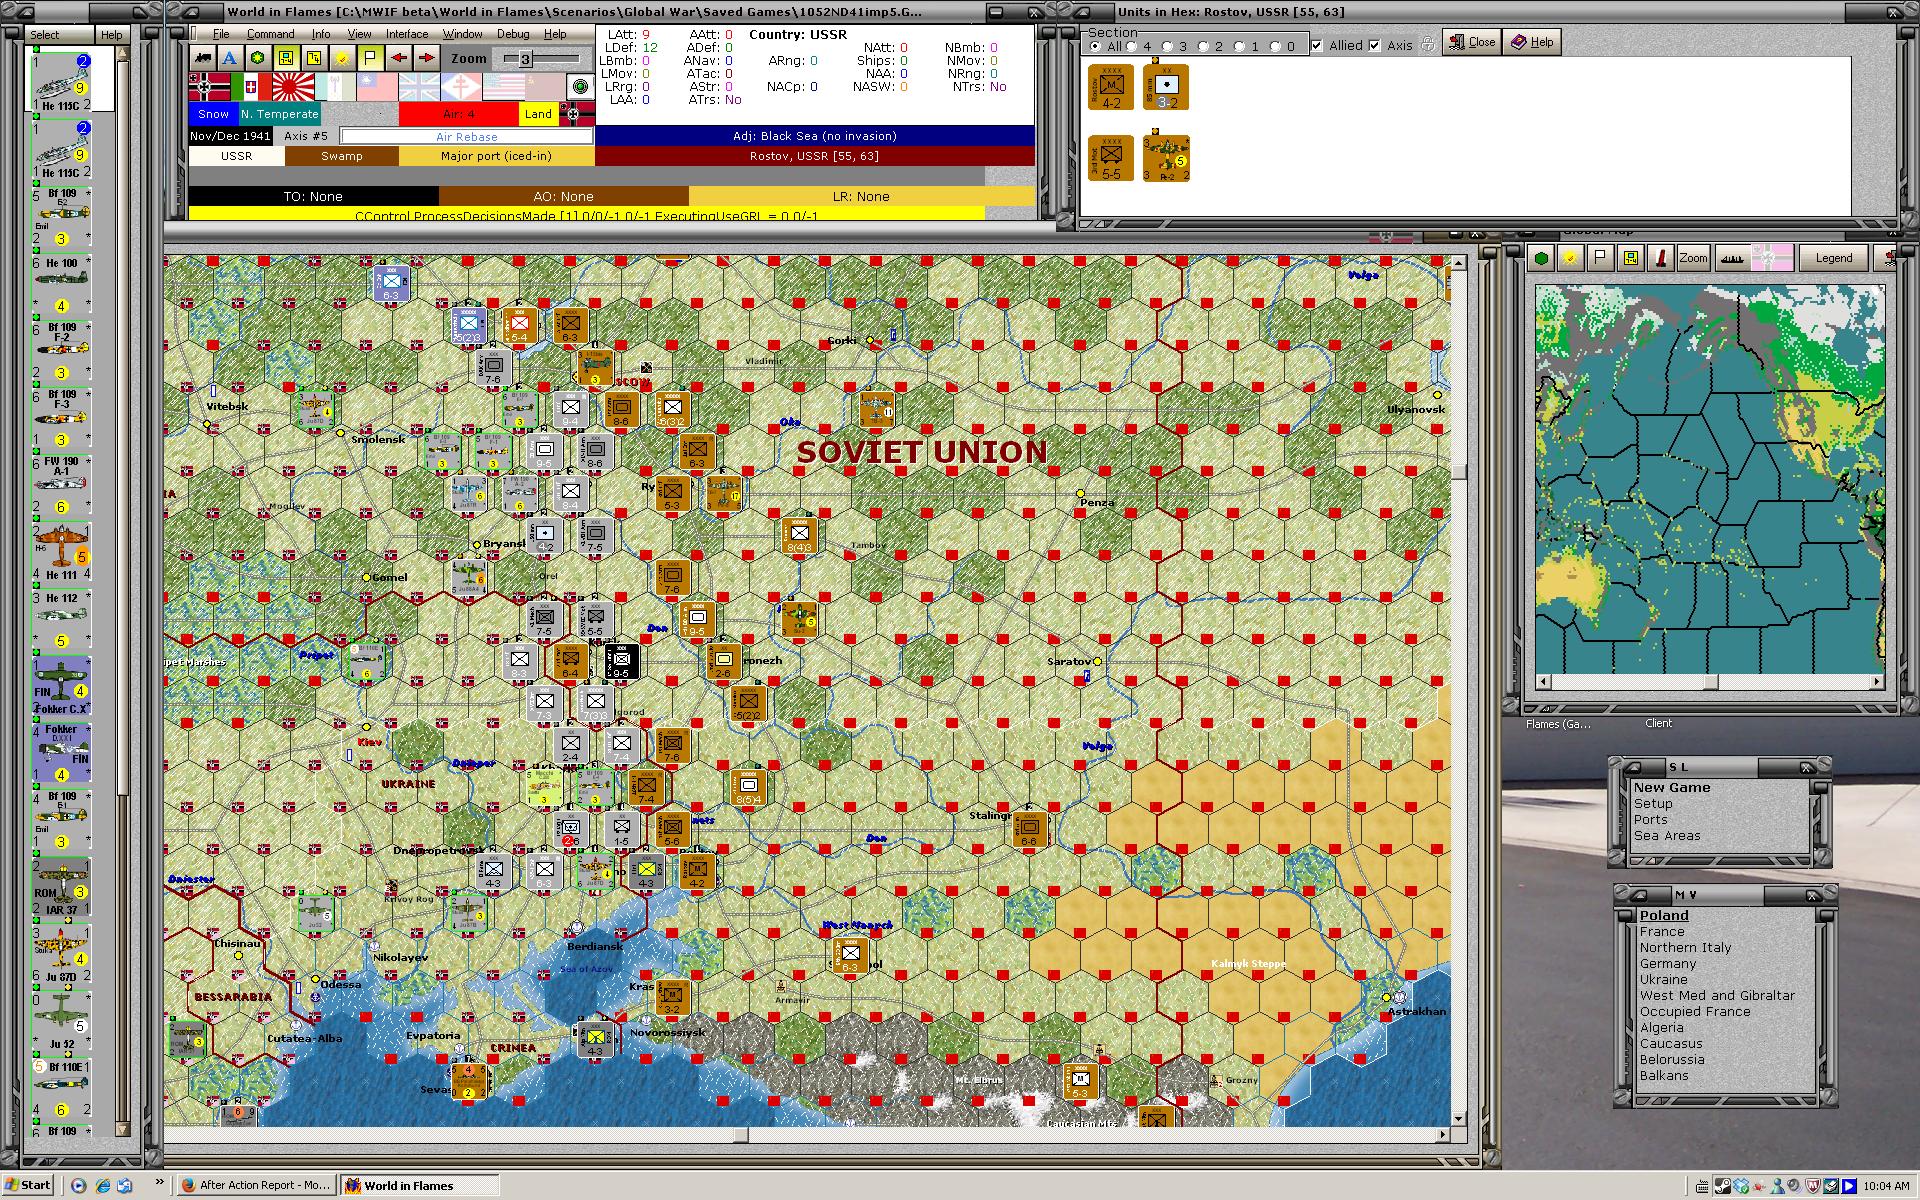Click the global map scrollbar right arrow
Viewport: 1920px width, 1200px height.
(1876, 682)
